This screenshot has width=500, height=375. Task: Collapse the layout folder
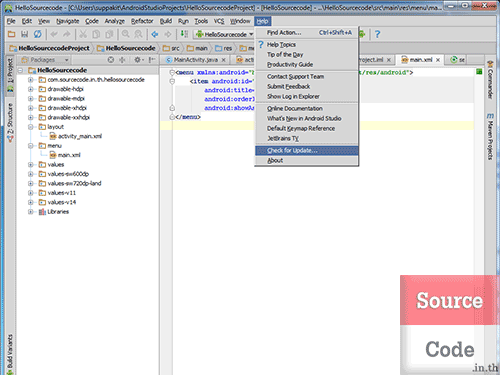31,127
